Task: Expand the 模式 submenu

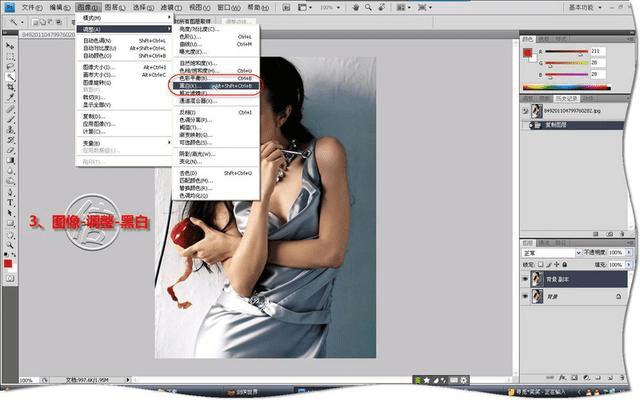Action: tap(124, 18)
